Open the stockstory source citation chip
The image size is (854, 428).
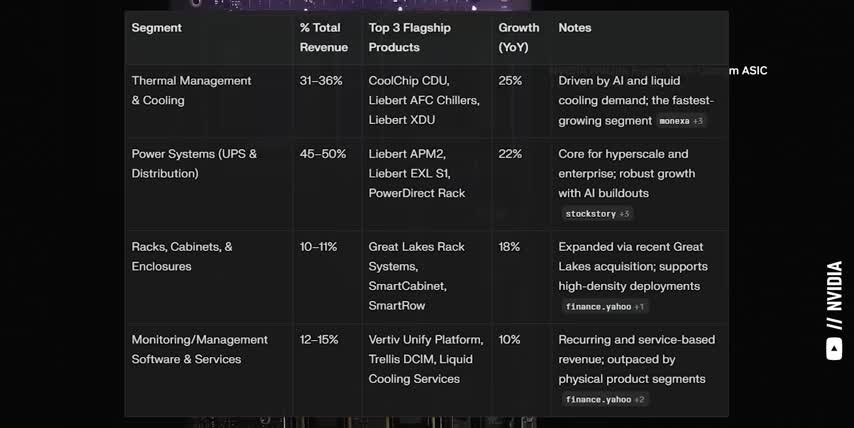pyautogui.click(x=597, y=214)
